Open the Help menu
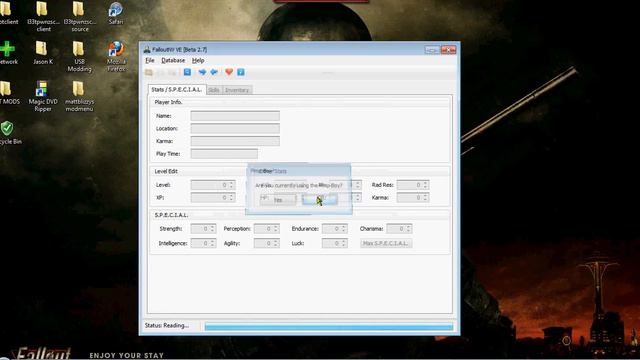Screen dimensions: 640x360 coord(198,60)
